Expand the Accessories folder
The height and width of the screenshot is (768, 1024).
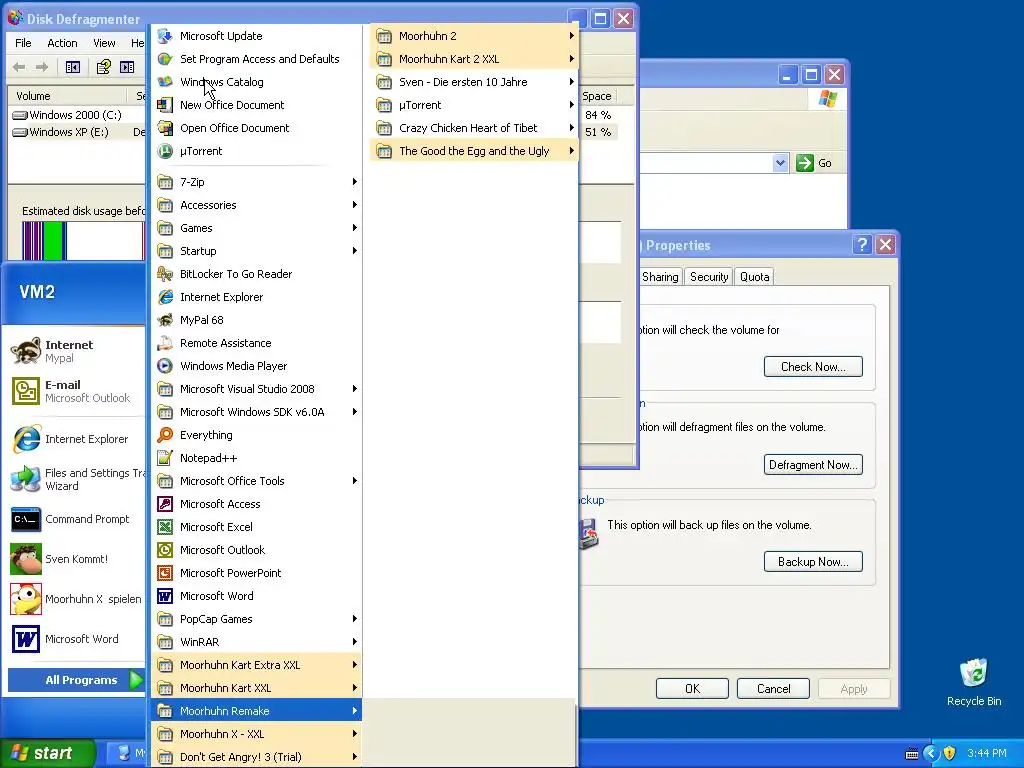[x=256, y=205]
